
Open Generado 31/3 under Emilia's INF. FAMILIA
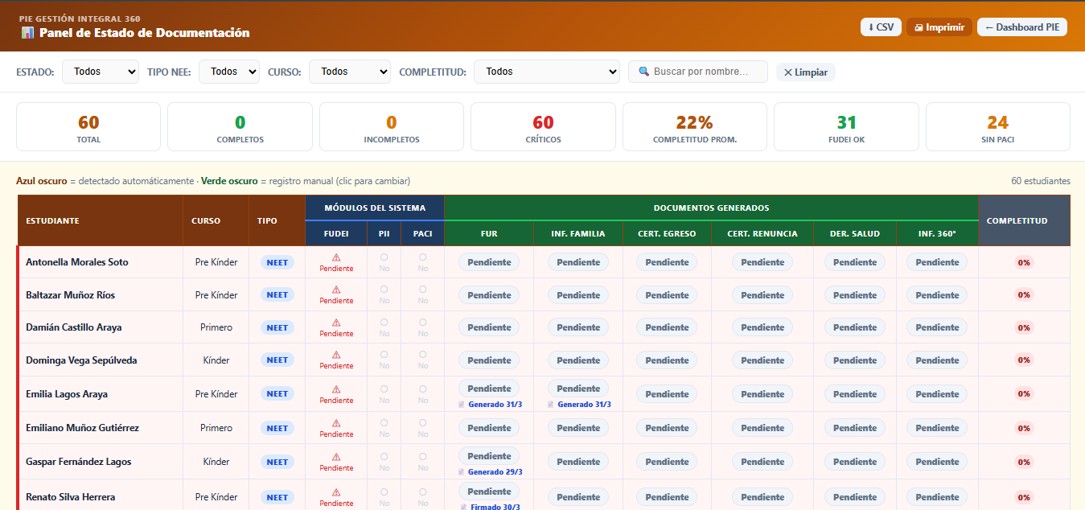click(x=579, y=404)
